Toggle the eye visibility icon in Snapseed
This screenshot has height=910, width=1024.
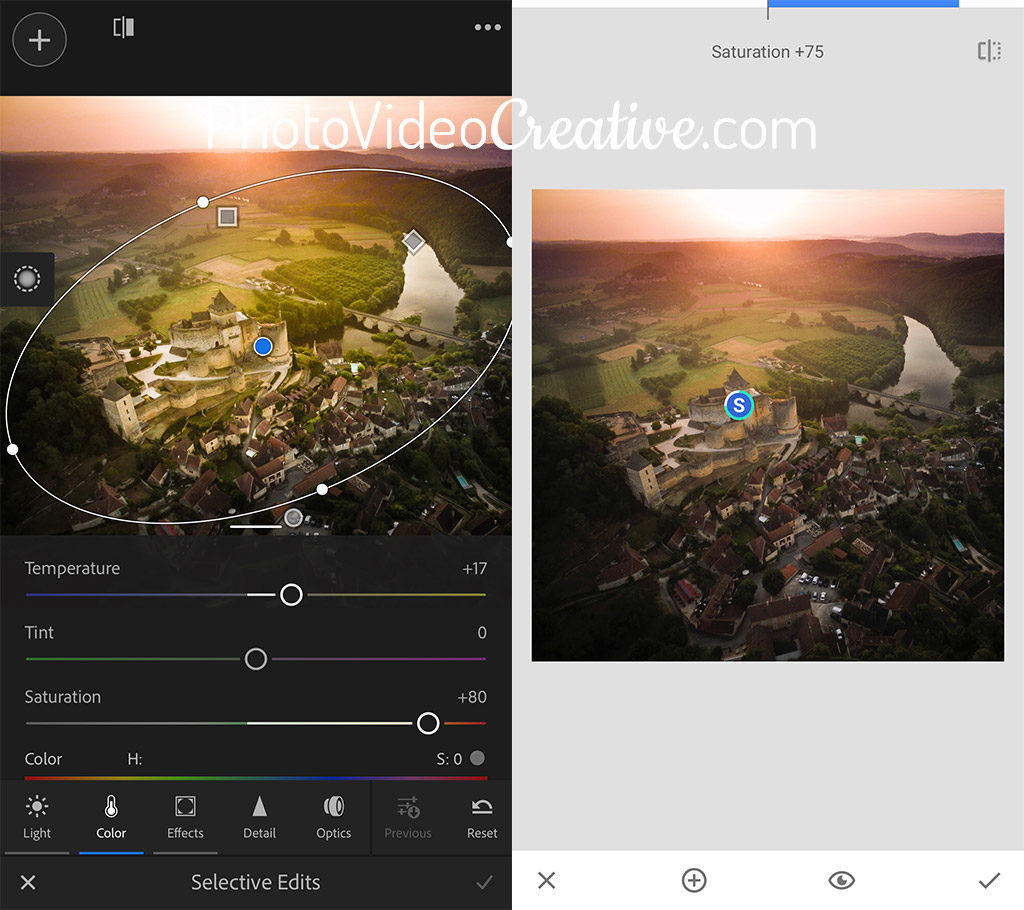[x=842, y=880]
